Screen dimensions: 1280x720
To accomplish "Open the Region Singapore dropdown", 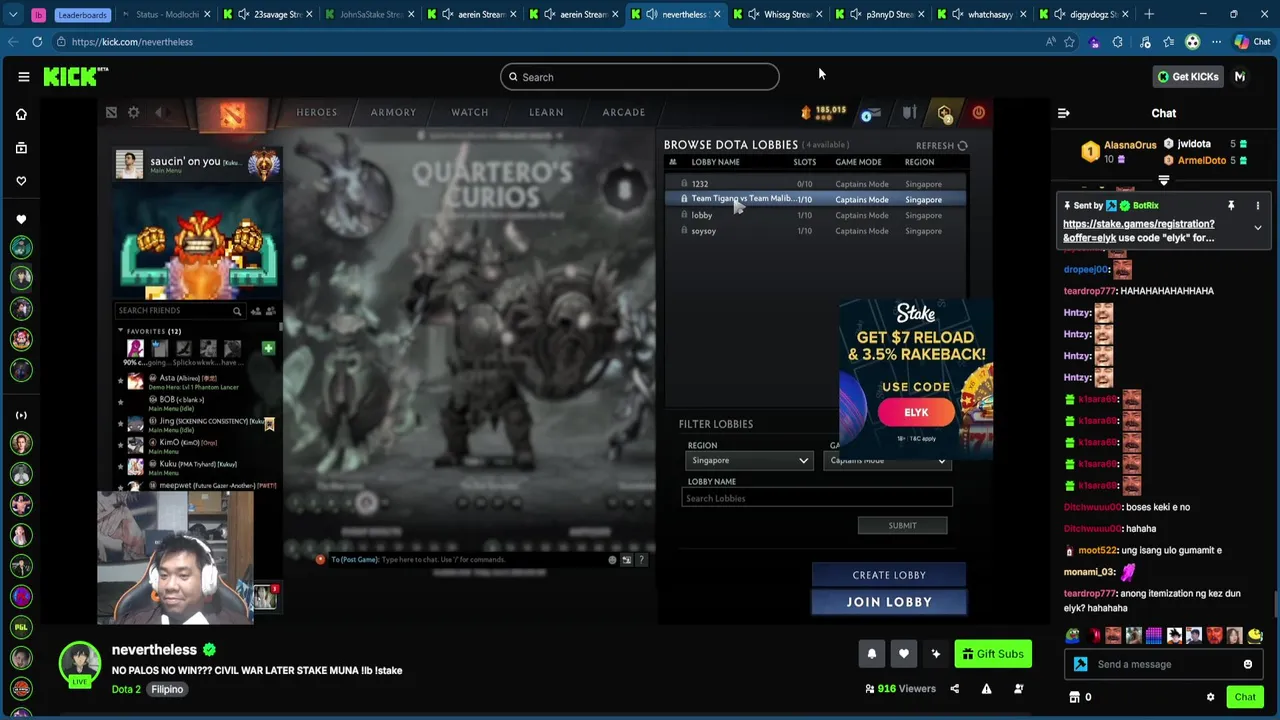I will [x=748, y=461].
